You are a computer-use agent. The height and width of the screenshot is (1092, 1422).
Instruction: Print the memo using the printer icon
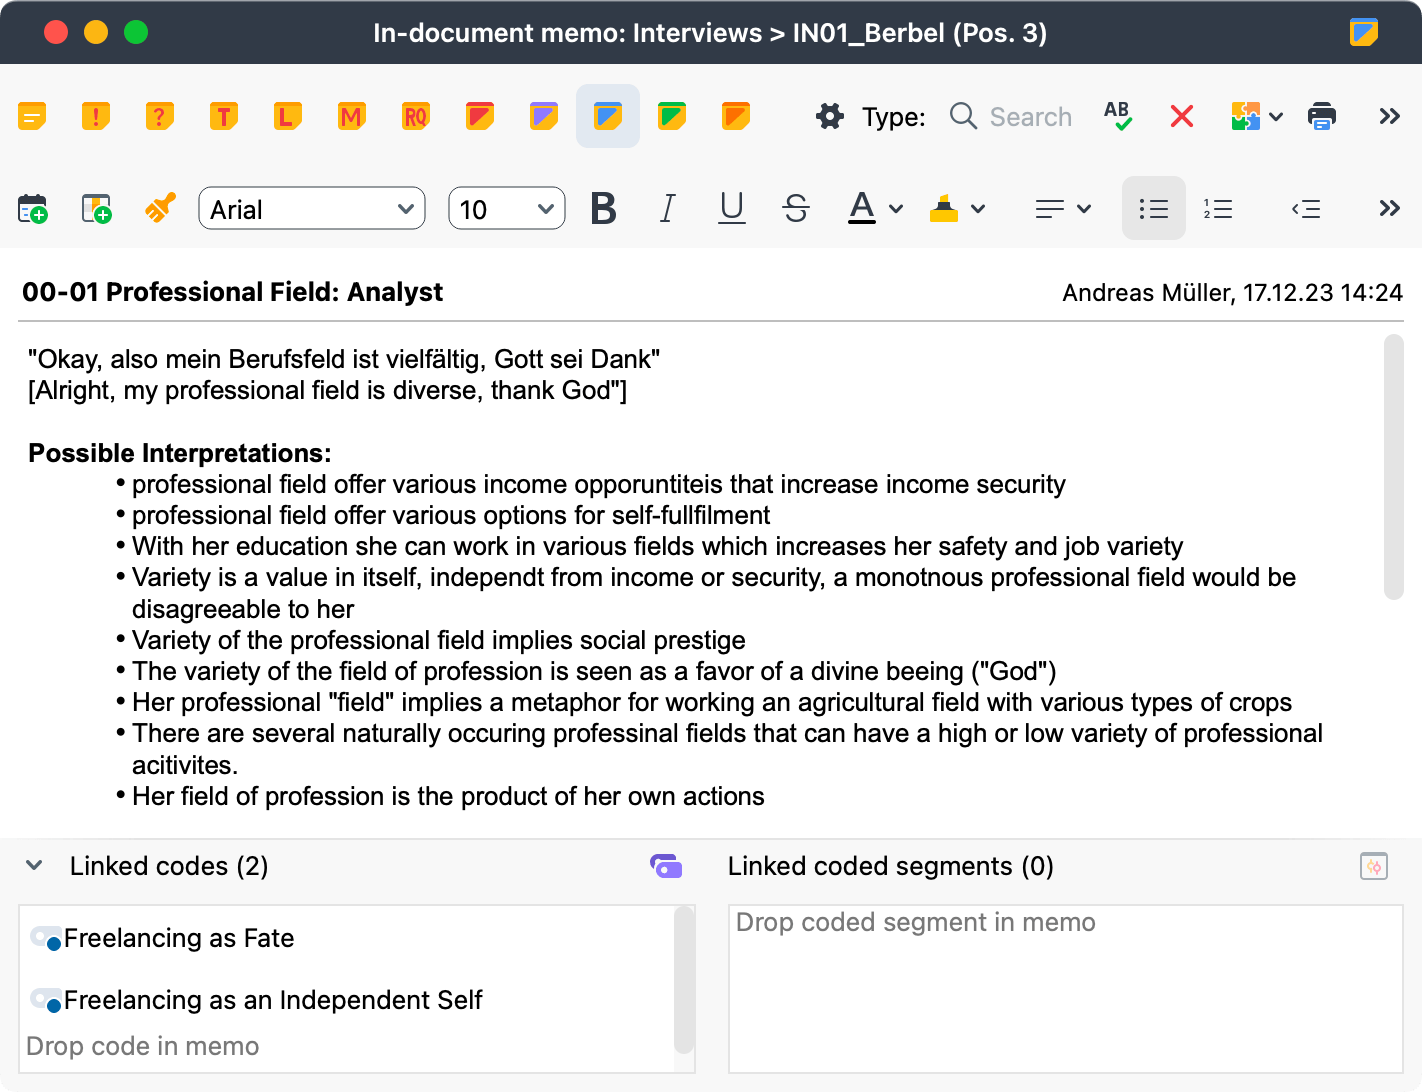coord(1321,116)
